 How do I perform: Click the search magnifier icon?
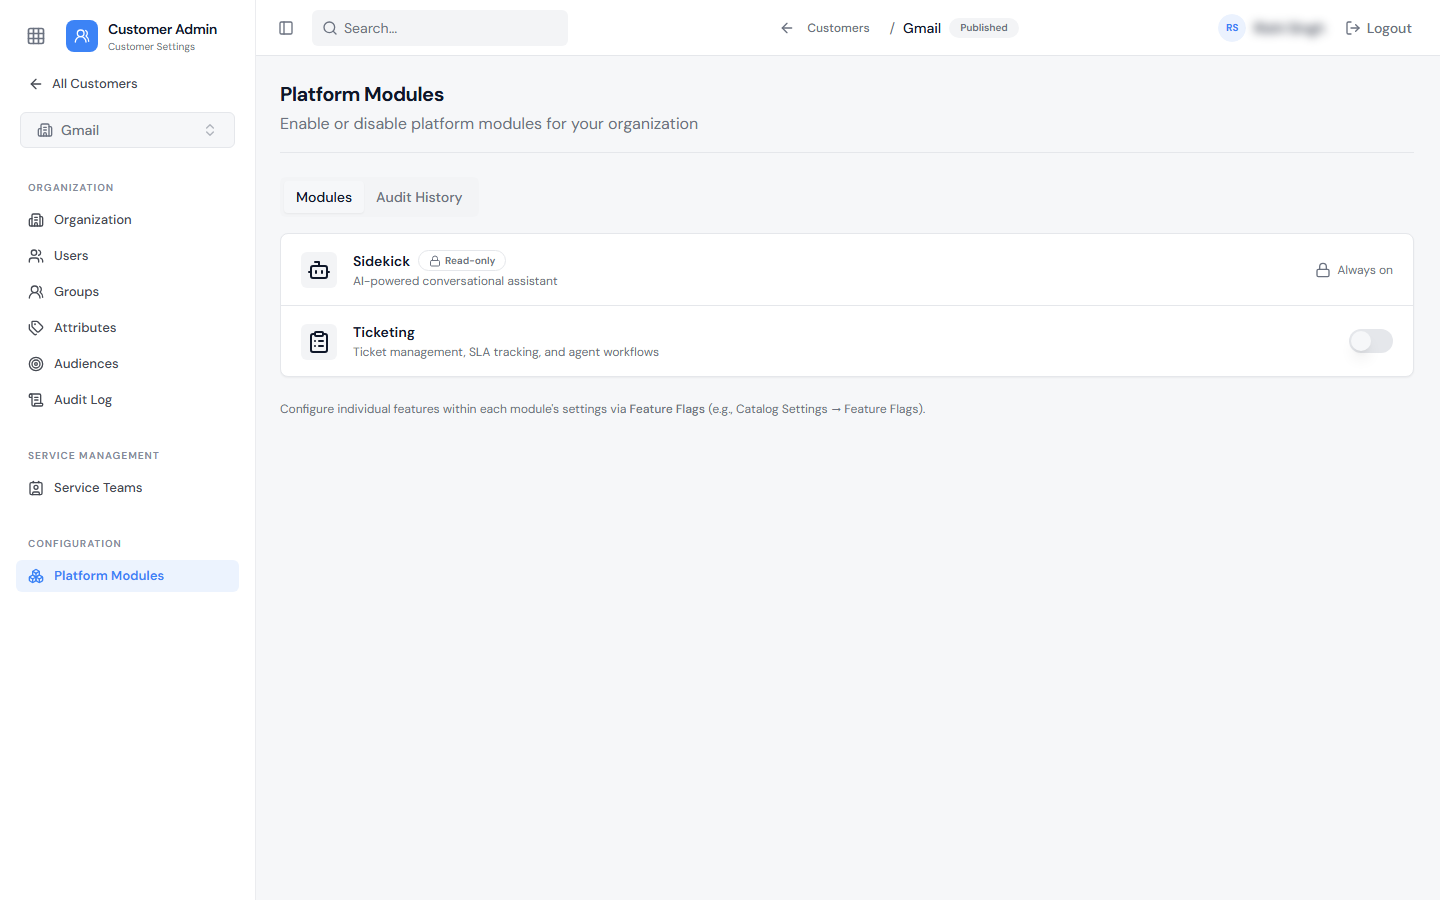[x=330, y=28]
